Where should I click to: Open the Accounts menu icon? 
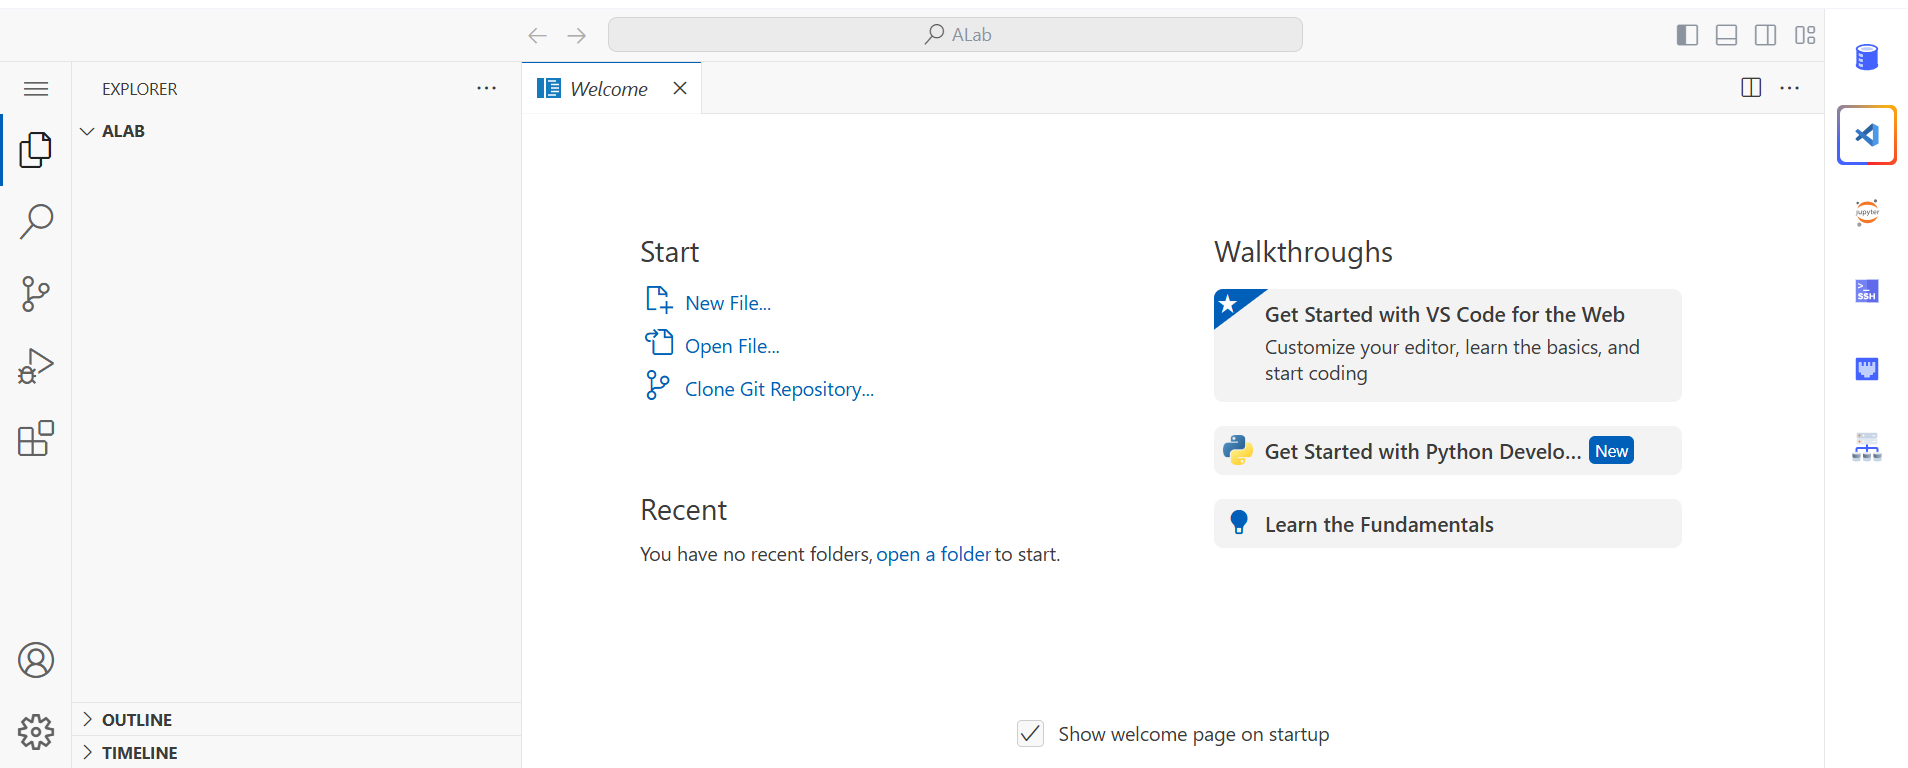[x=36, y=660]
